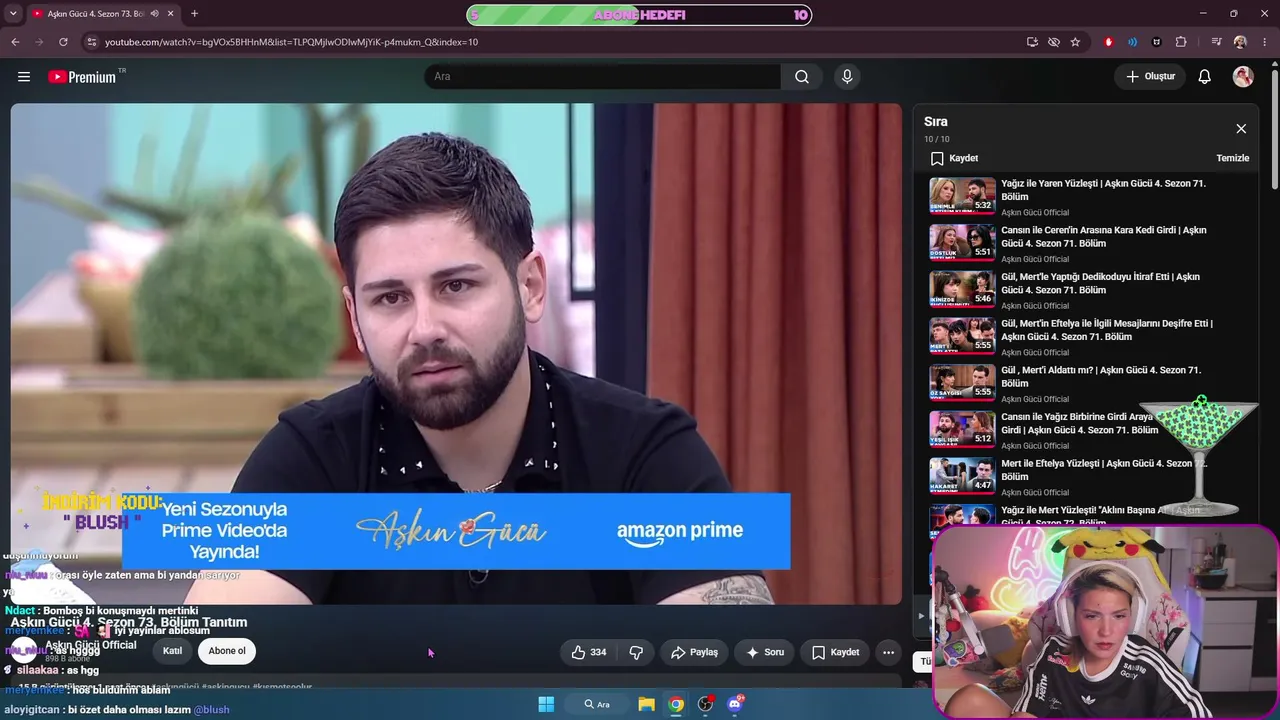Open the YouTube guide hamburger menu
The height and width of the screenshot is (720, 1280).
pyautogui.click(x=24, y=77)
